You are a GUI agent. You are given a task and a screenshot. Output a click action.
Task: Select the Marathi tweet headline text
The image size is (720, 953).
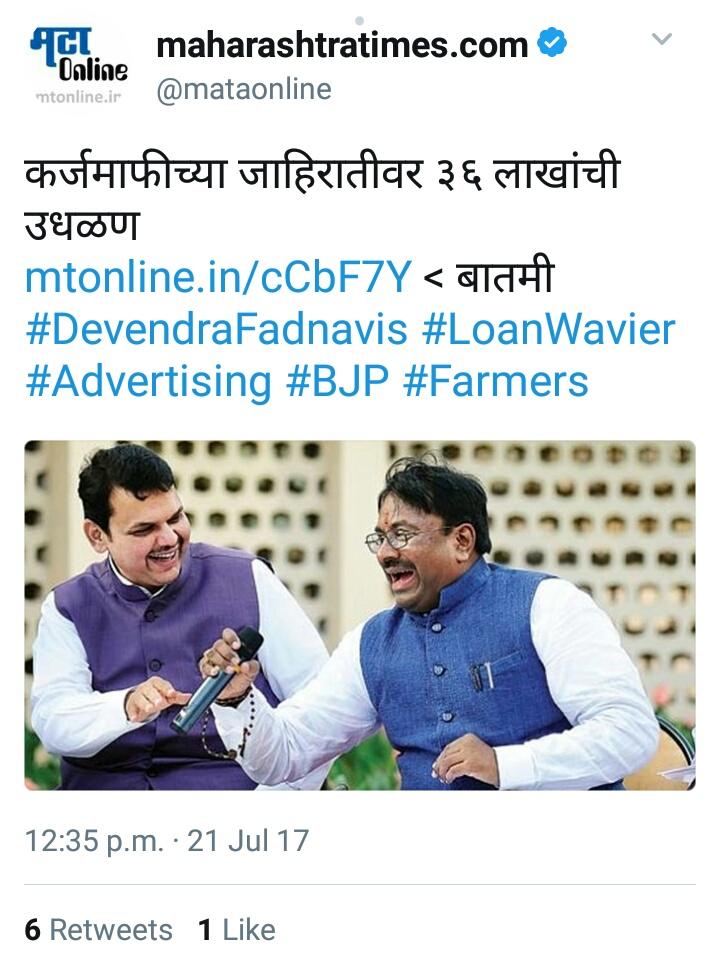click(322, 198)
